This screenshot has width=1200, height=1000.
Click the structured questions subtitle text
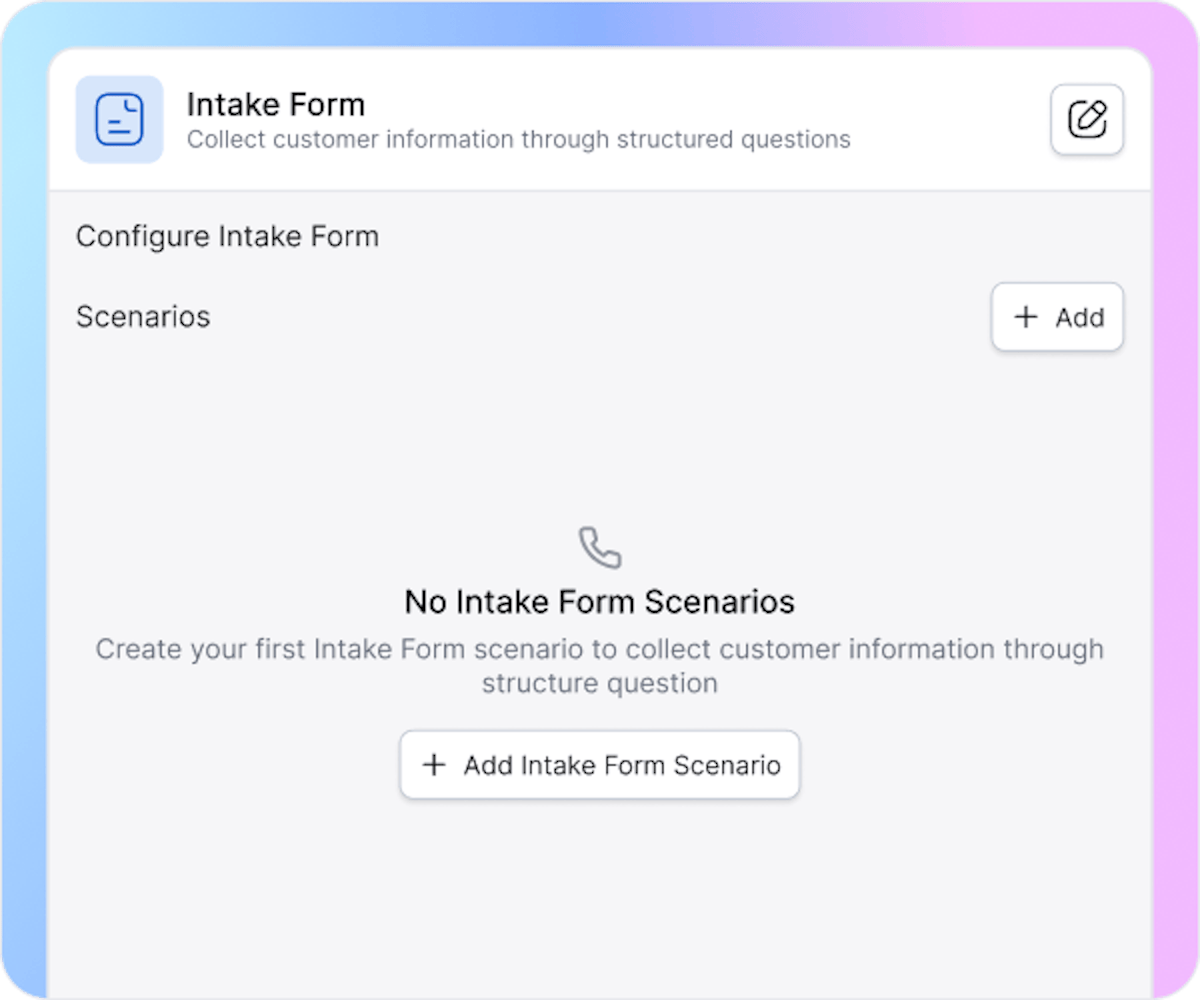[x=518, y=139]
